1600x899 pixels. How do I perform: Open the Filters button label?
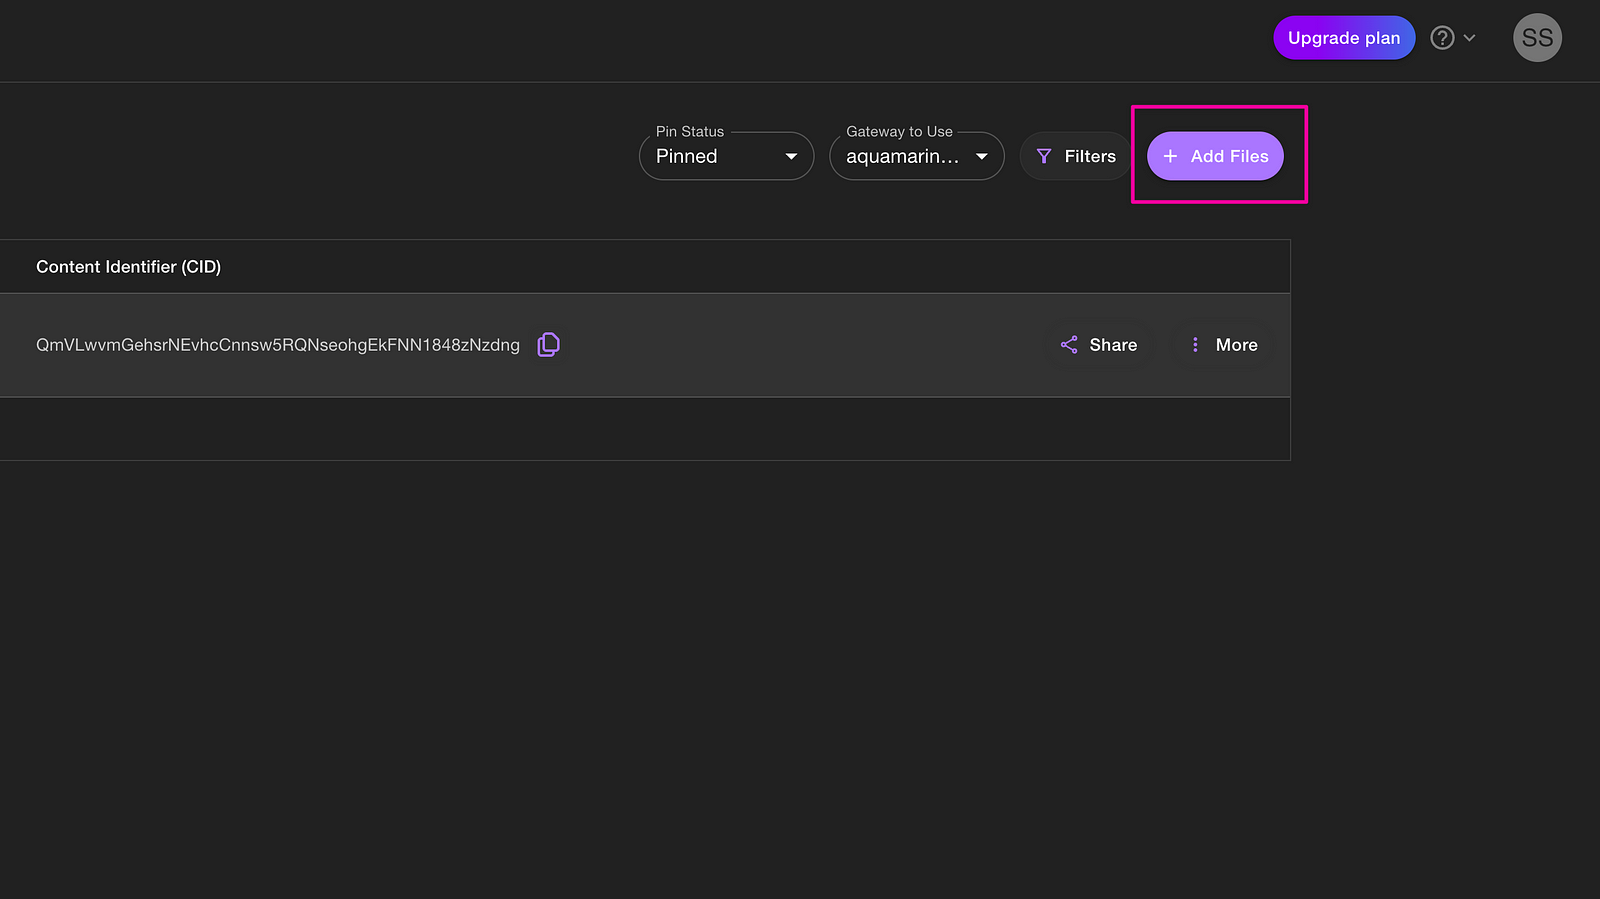coord(1090,157)
